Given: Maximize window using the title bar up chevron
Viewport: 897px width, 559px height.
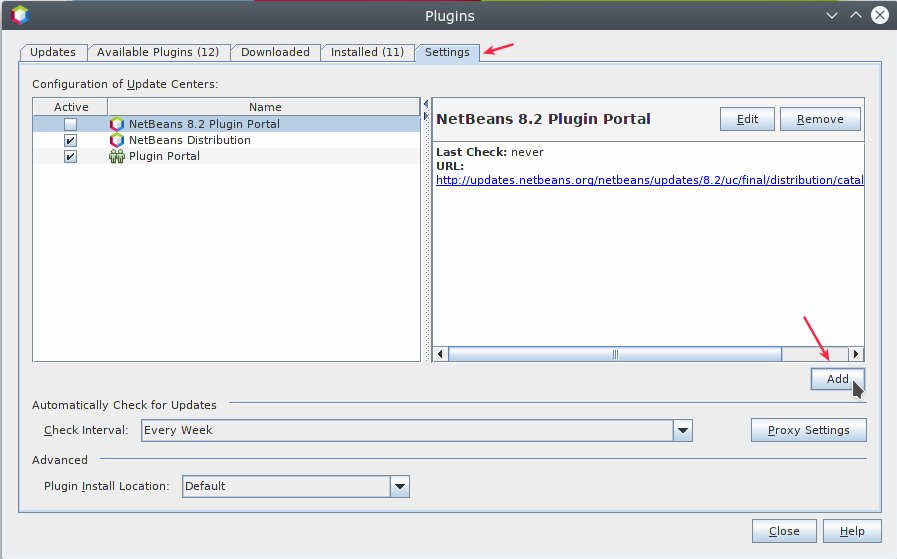Looking at the screenshot, I should [x=856, y=15].
